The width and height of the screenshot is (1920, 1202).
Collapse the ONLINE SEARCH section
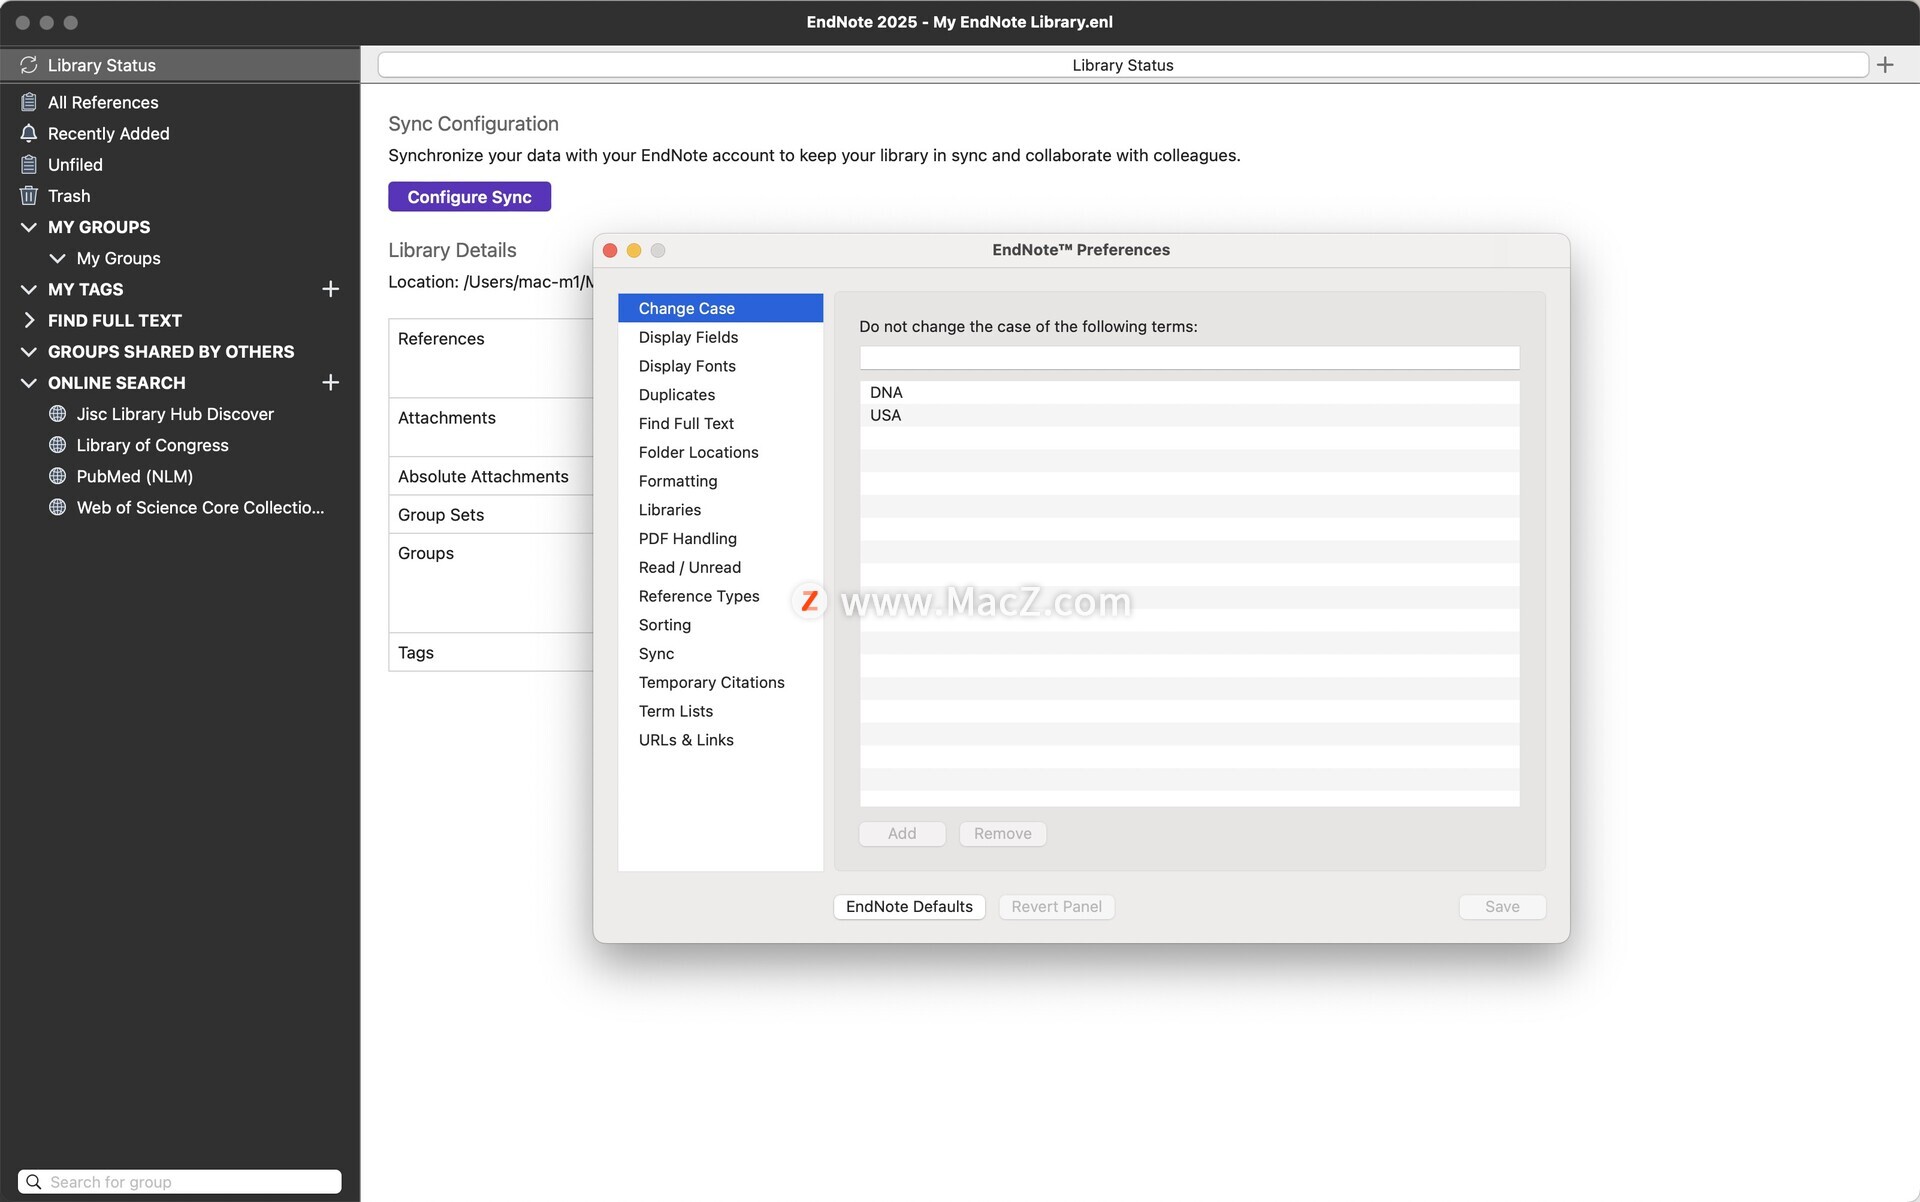click(x=29, y=382)
